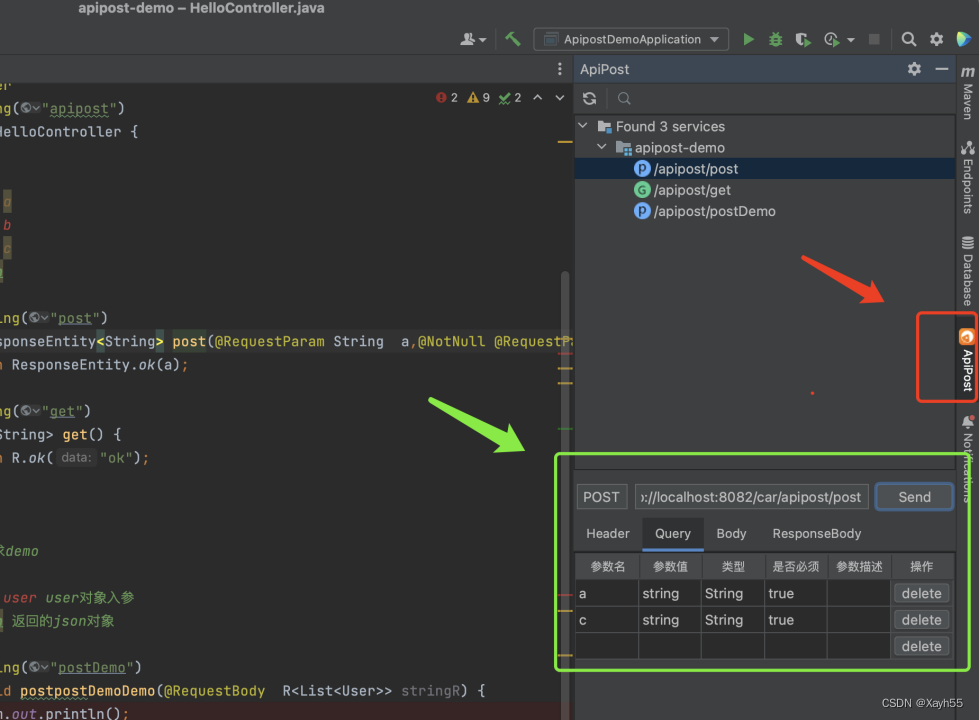This screenshot has width=979, height=720.
Task: Collapse the apipost-demo service node
Action: click(x=601, y=146)
